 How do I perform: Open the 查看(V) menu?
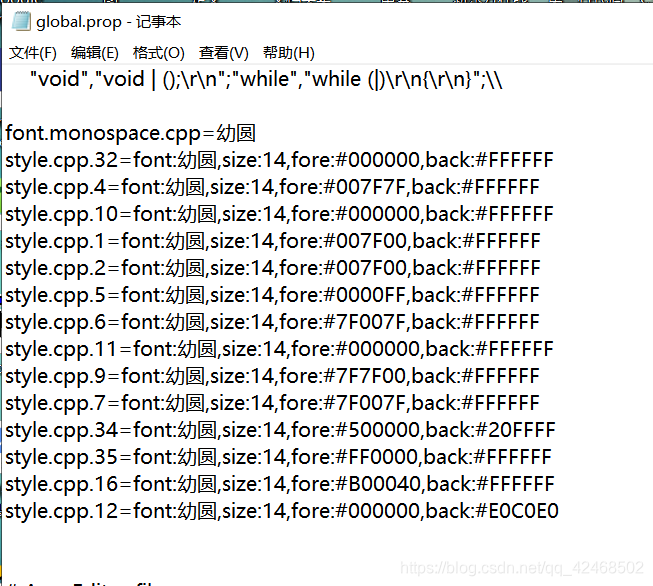[224, 53]
